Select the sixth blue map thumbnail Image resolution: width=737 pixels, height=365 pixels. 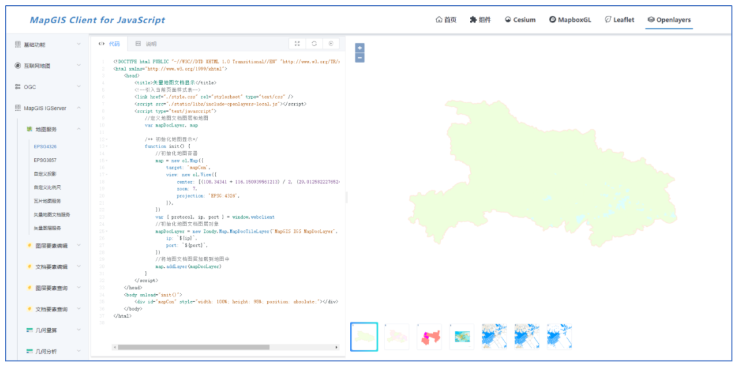click(x=527, y=336)
